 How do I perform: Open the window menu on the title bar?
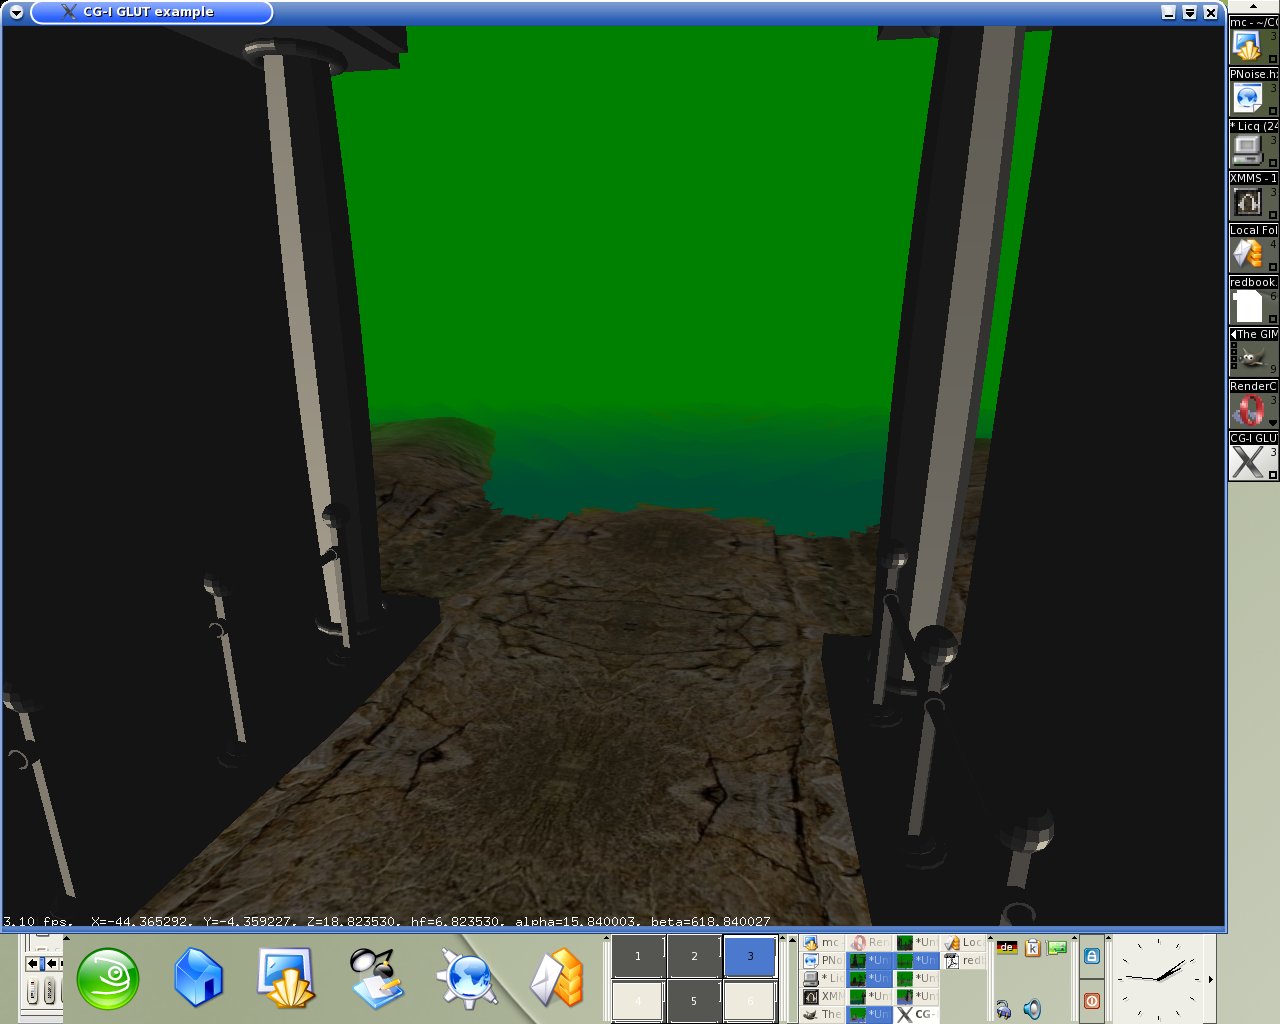(16, 12)
